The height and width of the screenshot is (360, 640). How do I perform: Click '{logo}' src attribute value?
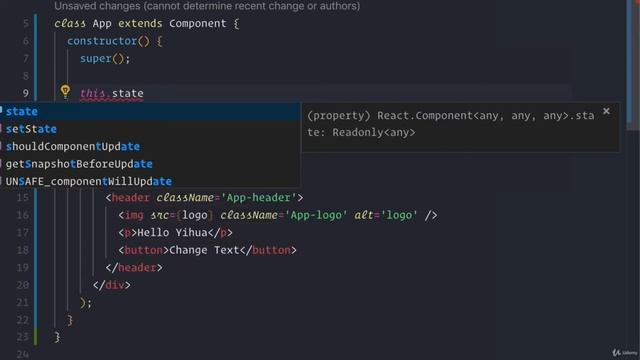point(195,215)
